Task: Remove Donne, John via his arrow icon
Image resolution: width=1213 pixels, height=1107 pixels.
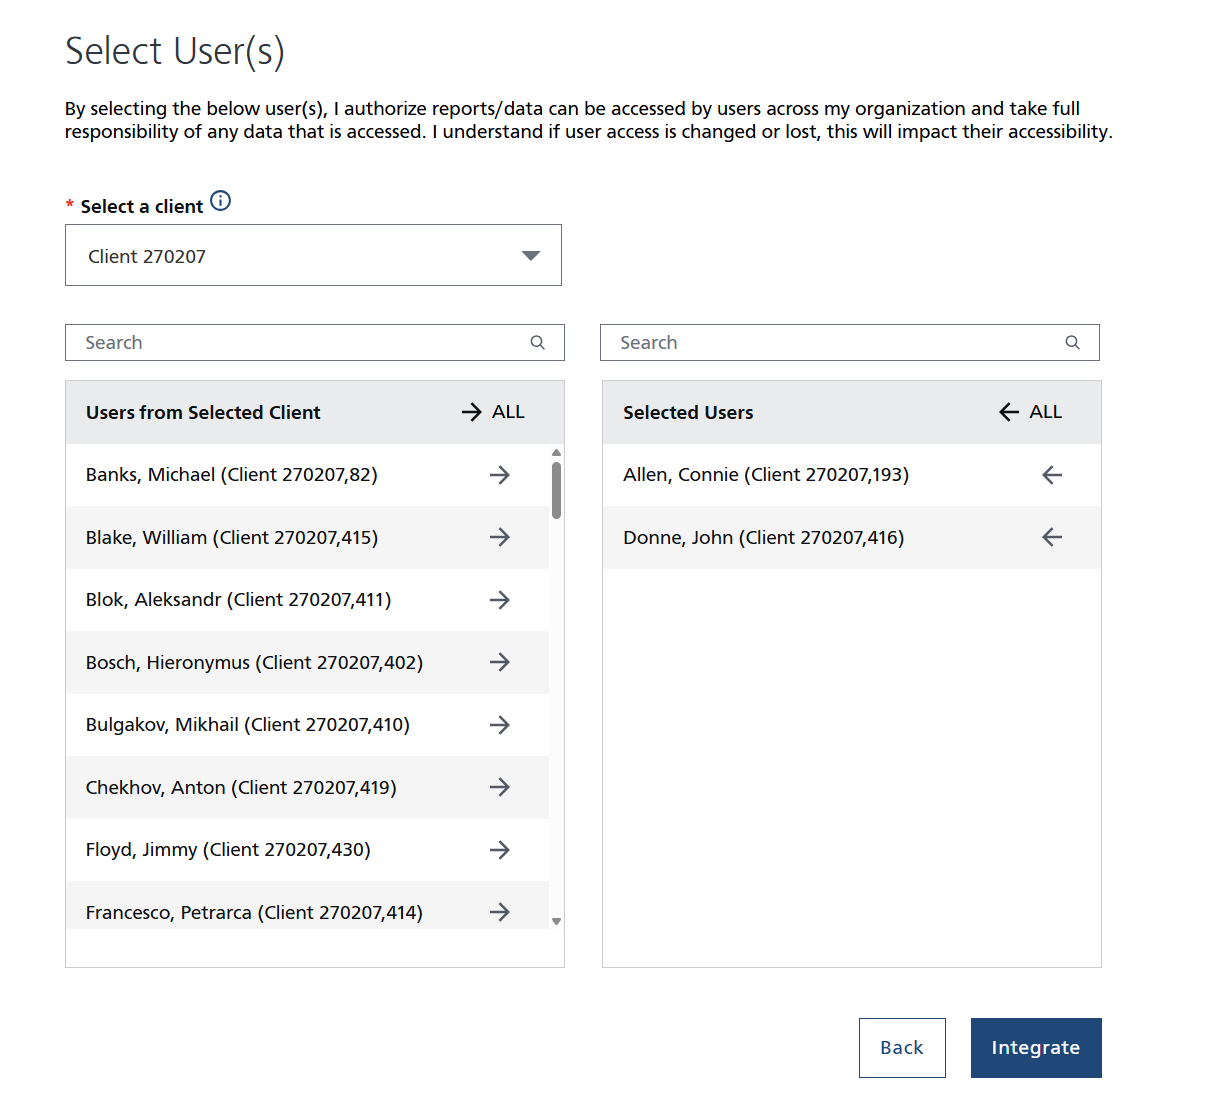Action: coord(1052,537)
